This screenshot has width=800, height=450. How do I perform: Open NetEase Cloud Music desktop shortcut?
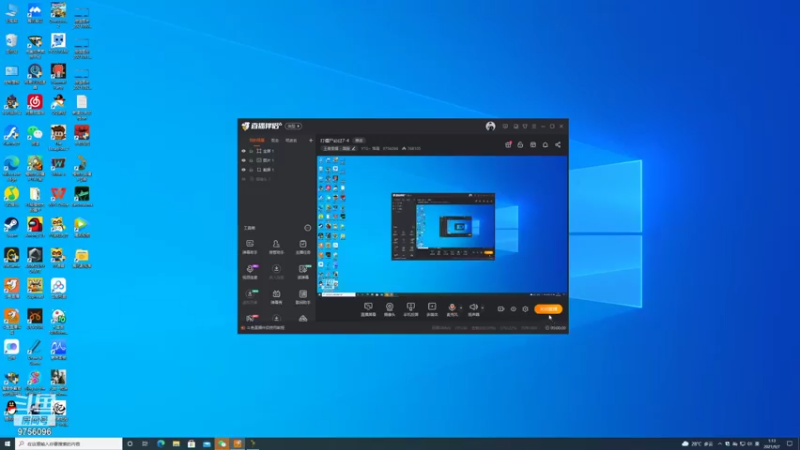click(x=35, y=105)
